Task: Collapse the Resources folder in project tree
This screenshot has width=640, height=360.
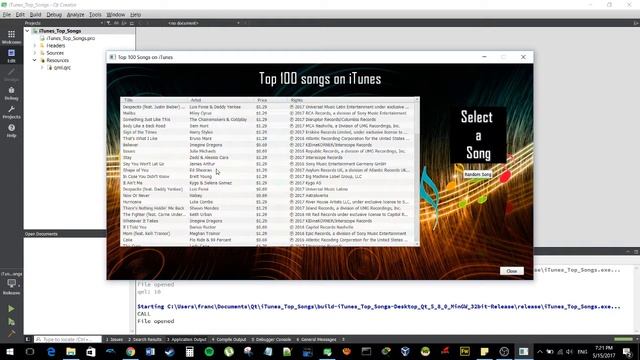Action: click(x=35, y=60)
